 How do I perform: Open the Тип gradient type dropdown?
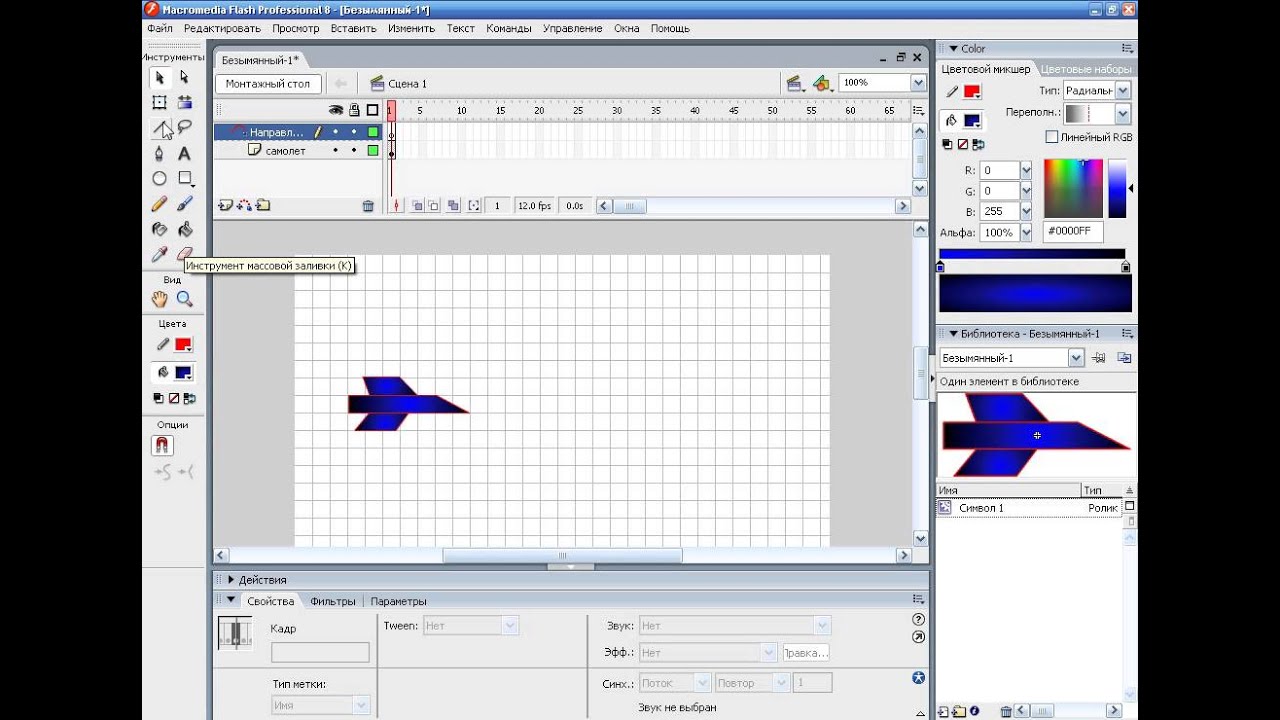click(1096, 90)
